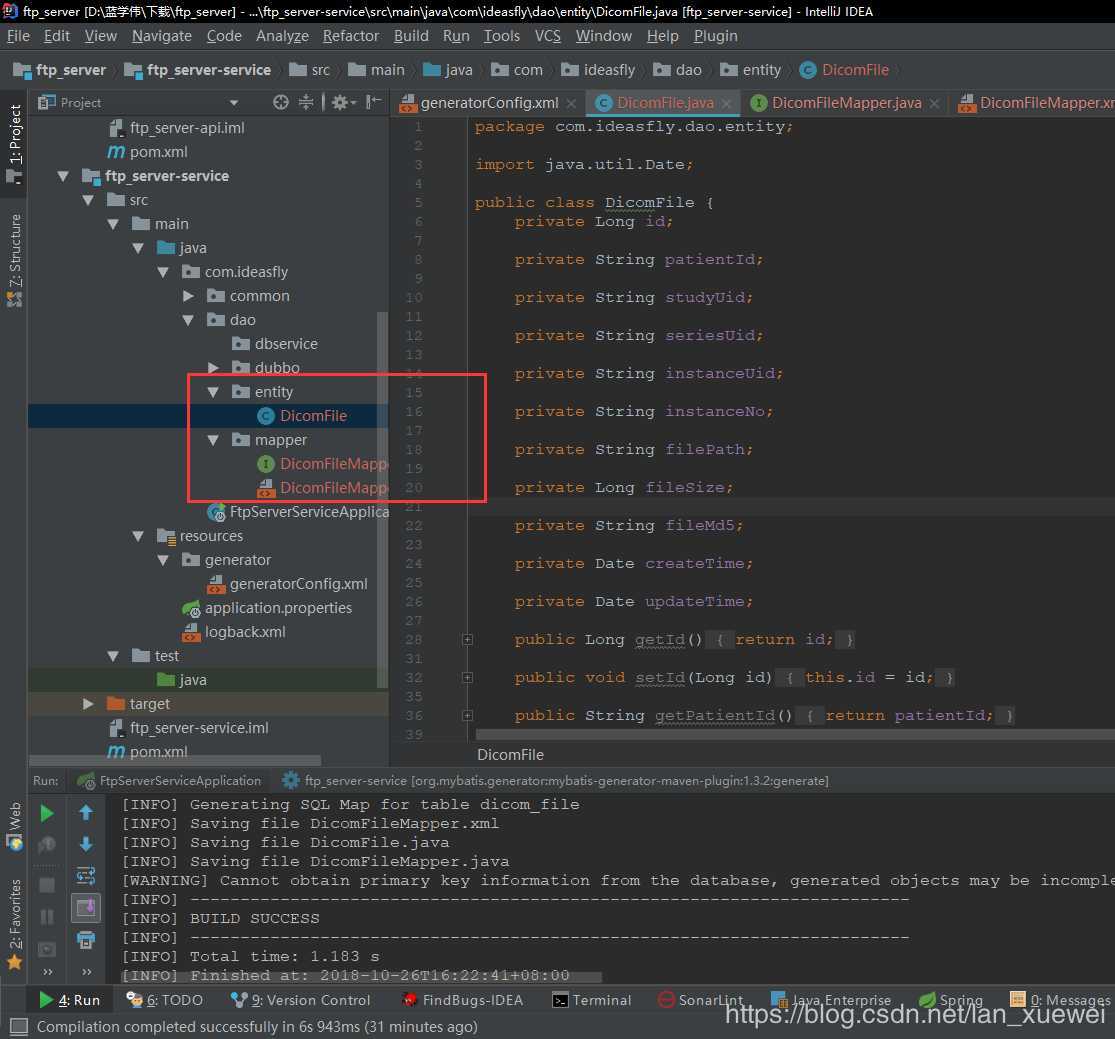This screenshot has width=1115, height=1039.
Task: Expand the common package arrow
Action: coord(188,296)
